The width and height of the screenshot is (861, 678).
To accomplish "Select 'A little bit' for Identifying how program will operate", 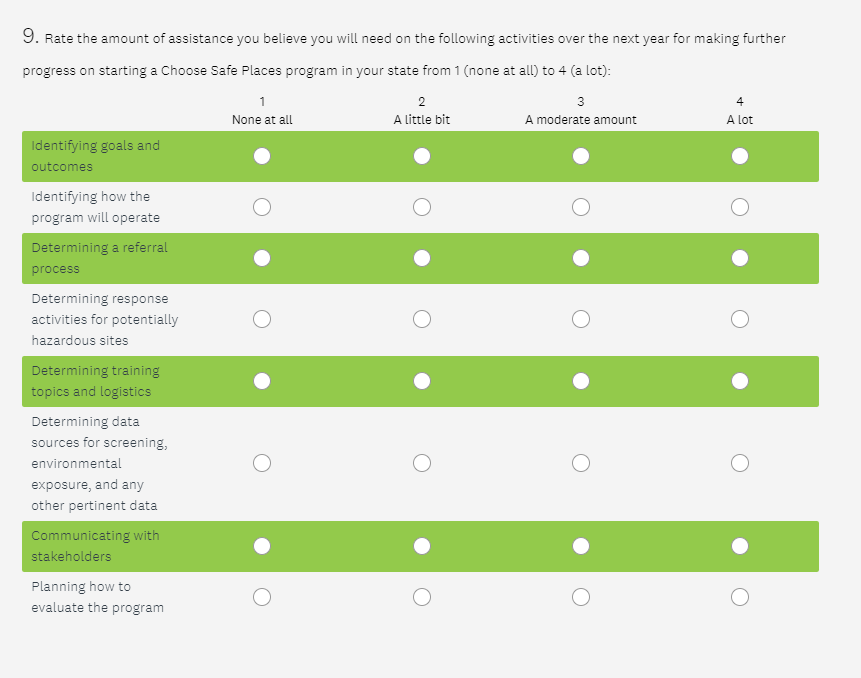I will [422, 207].
